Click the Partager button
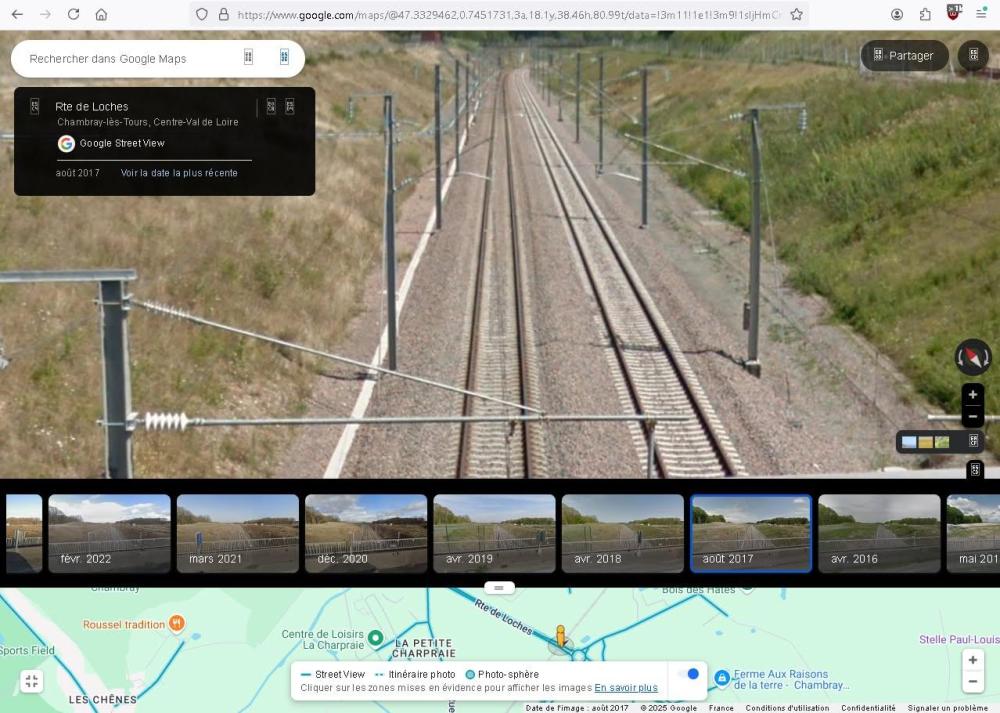The width and height of the screenshot is (1000, 713). click(904, 55)
